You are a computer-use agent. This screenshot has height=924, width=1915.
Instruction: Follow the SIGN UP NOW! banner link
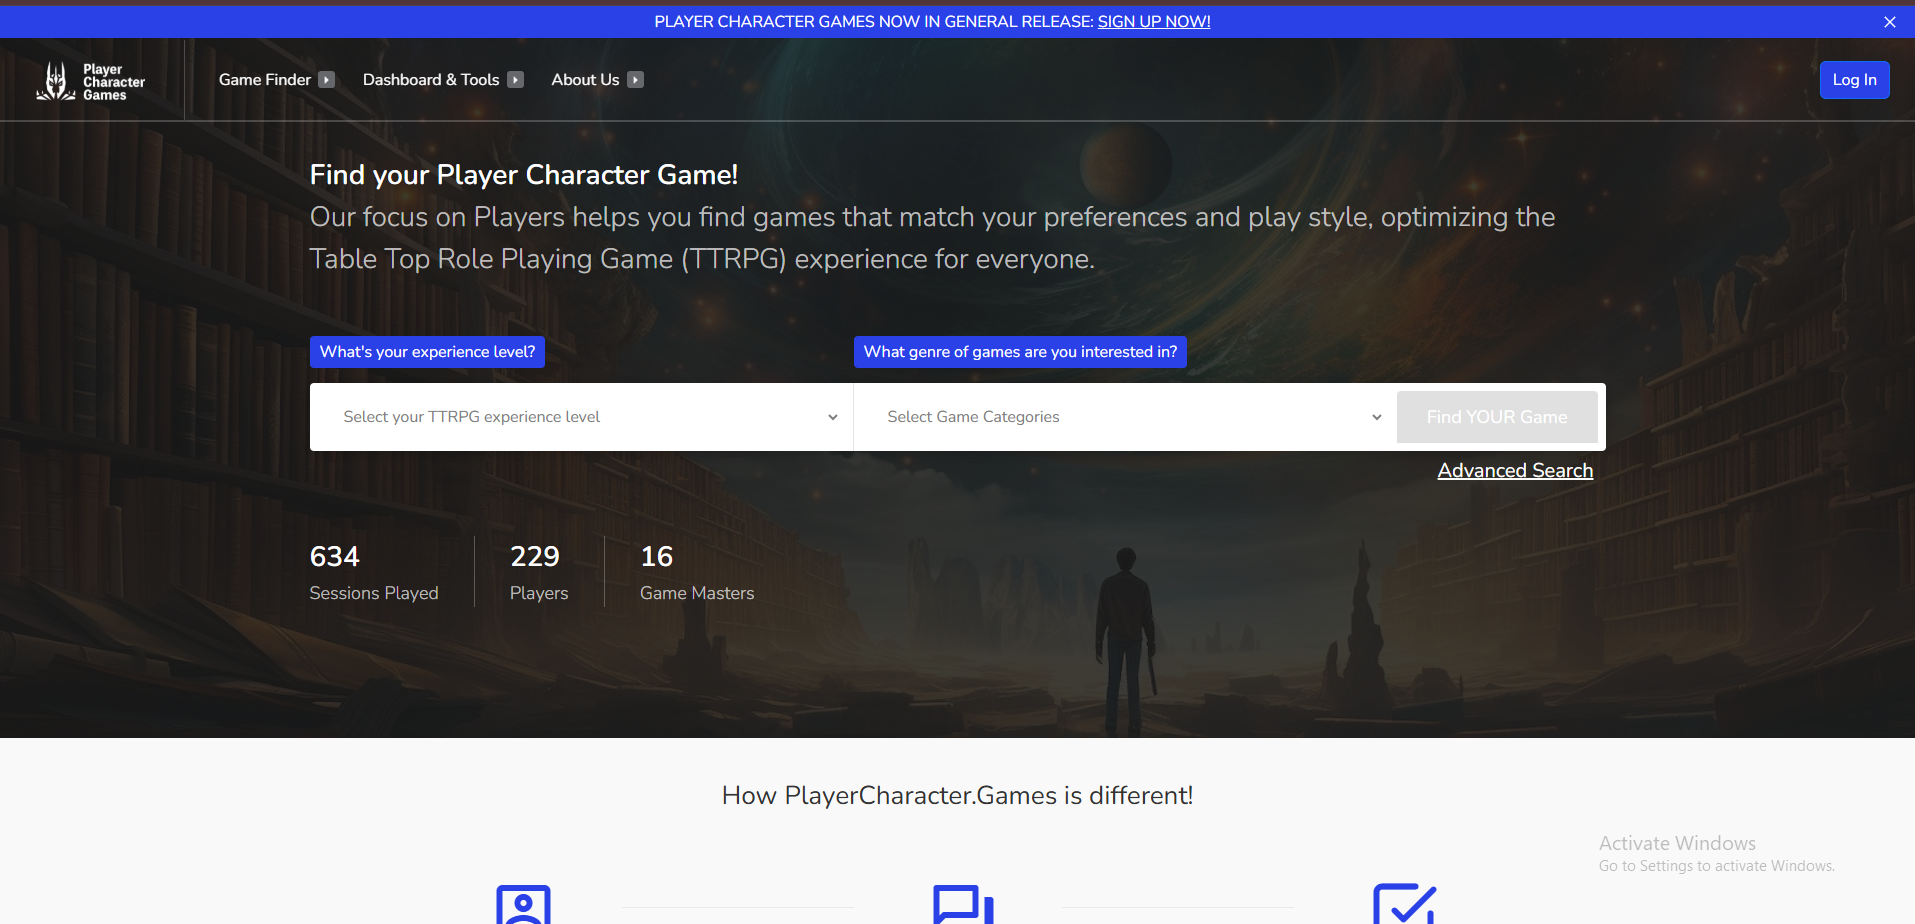[1153, 22]
